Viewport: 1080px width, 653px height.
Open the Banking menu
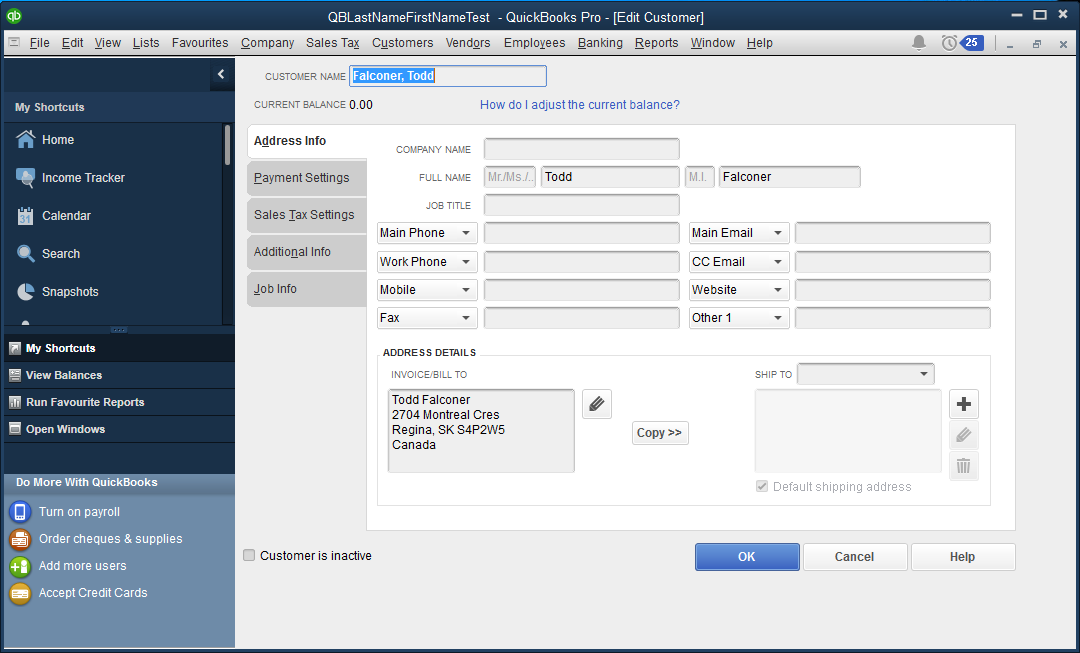click(x=600, y=43)
